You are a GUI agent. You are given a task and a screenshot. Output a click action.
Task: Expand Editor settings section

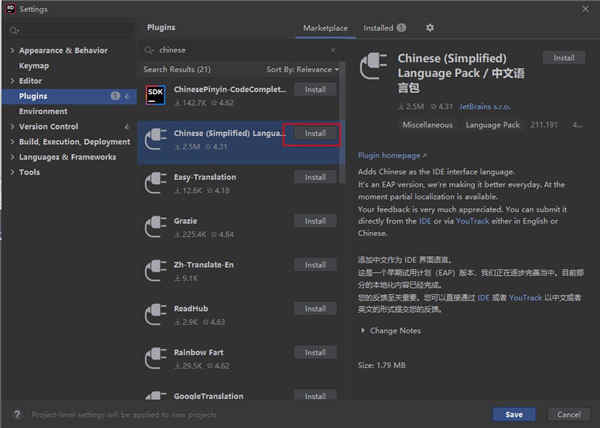point(12,81)
